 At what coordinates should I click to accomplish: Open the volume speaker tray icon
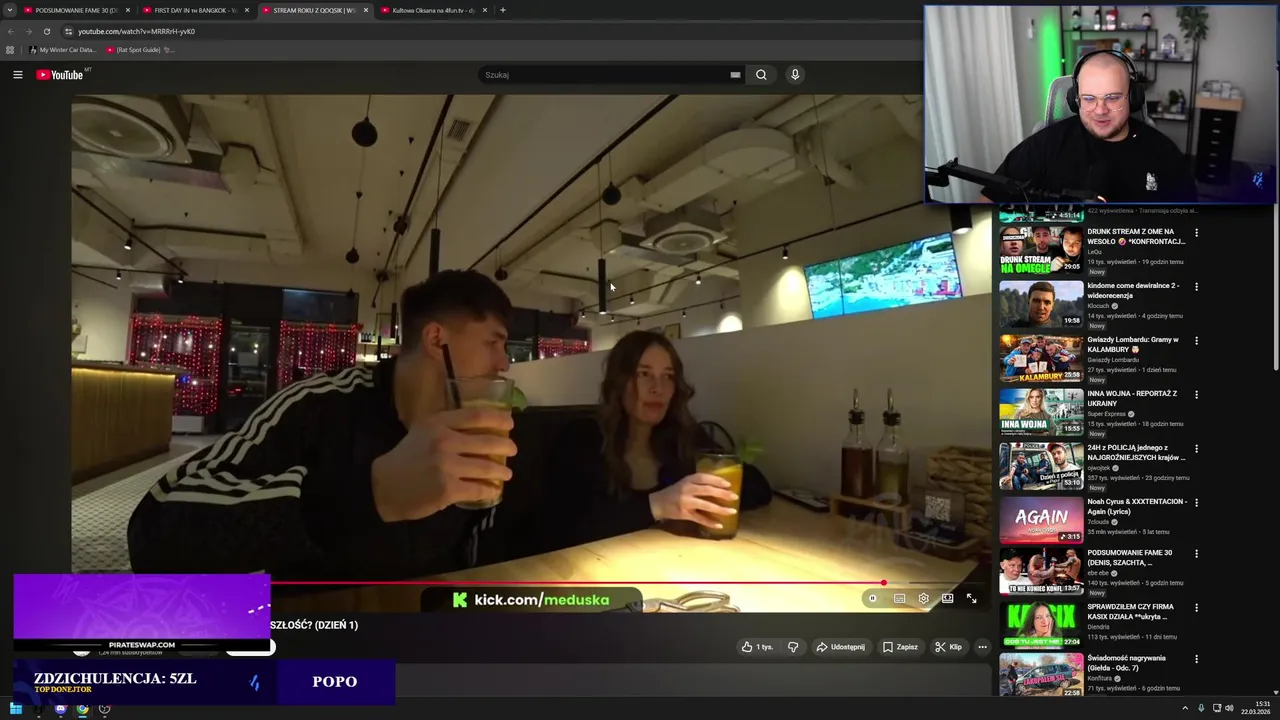1229,709
